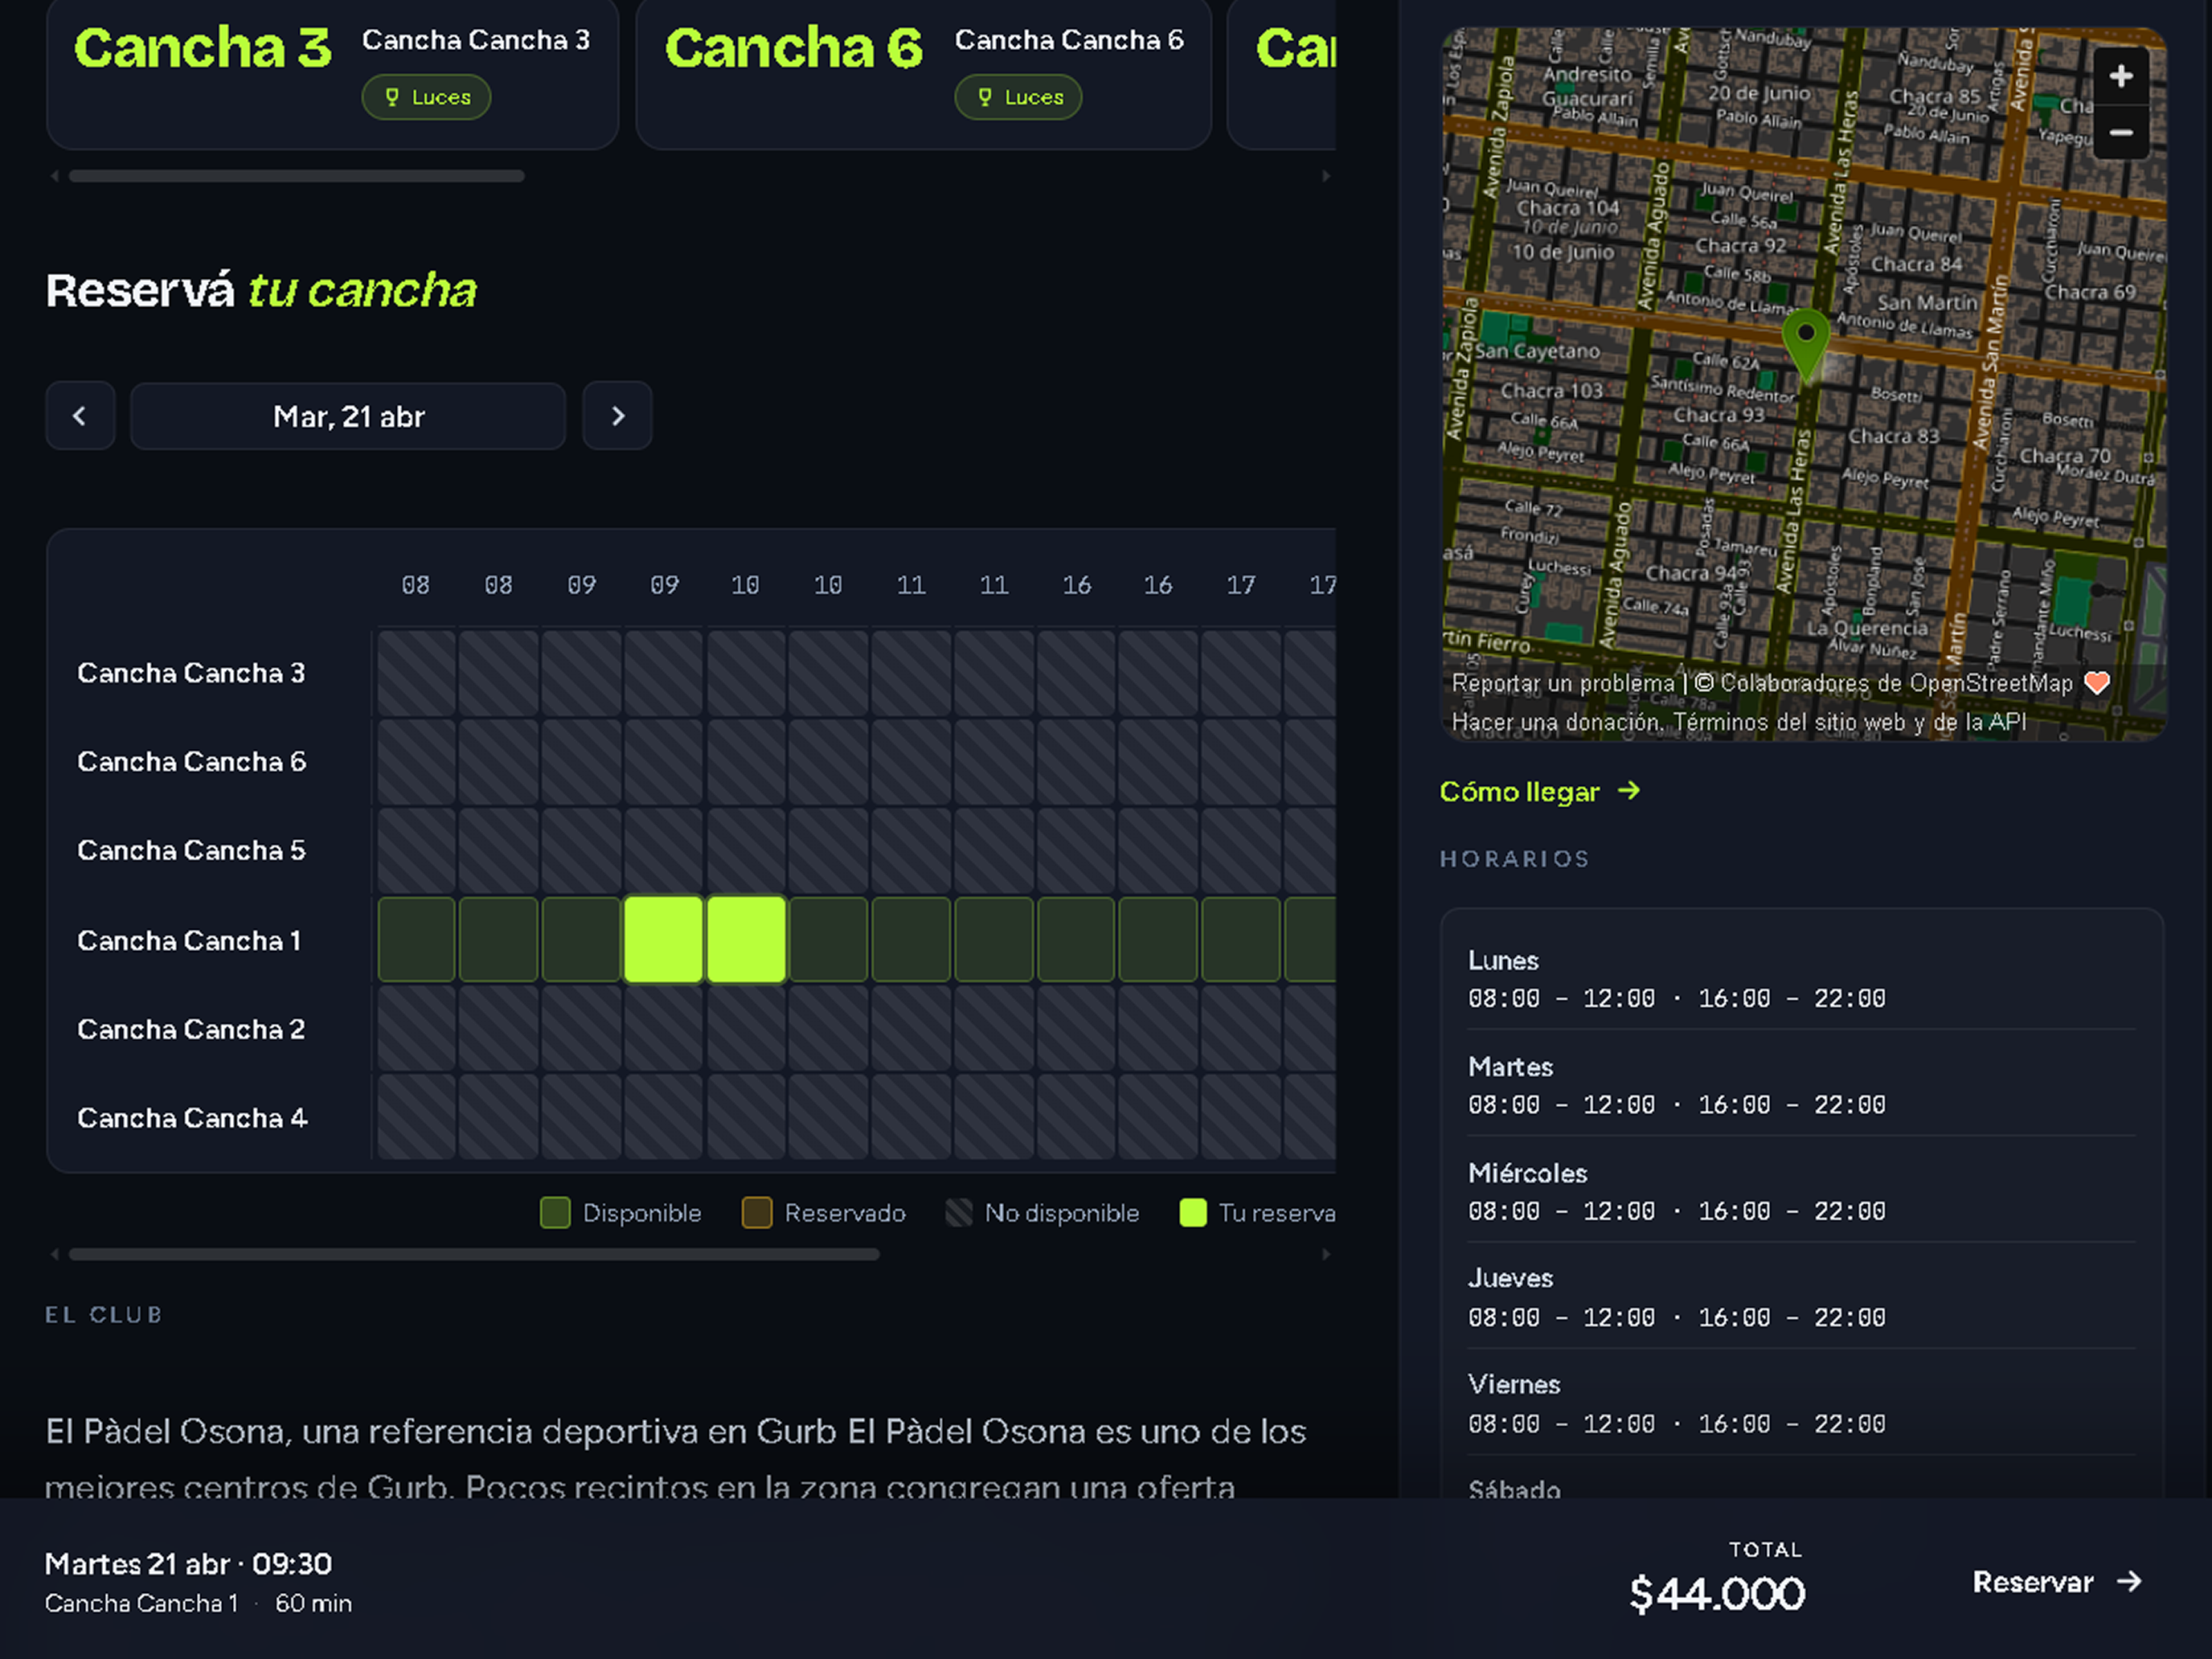Select first 08 slot on Cancha 1

pos(417,940)
